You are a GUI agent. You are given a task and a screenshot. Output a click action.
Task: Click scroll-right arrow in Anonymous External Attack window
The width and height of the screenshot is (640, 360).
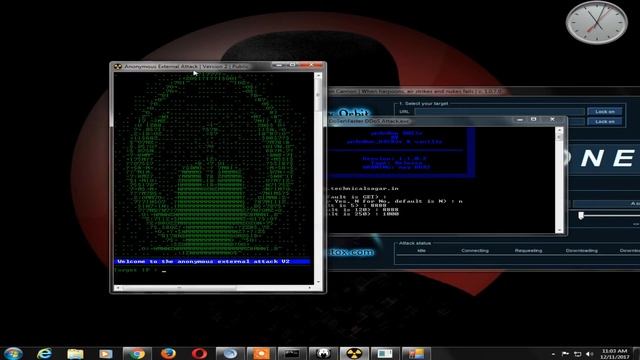(310, 288)
